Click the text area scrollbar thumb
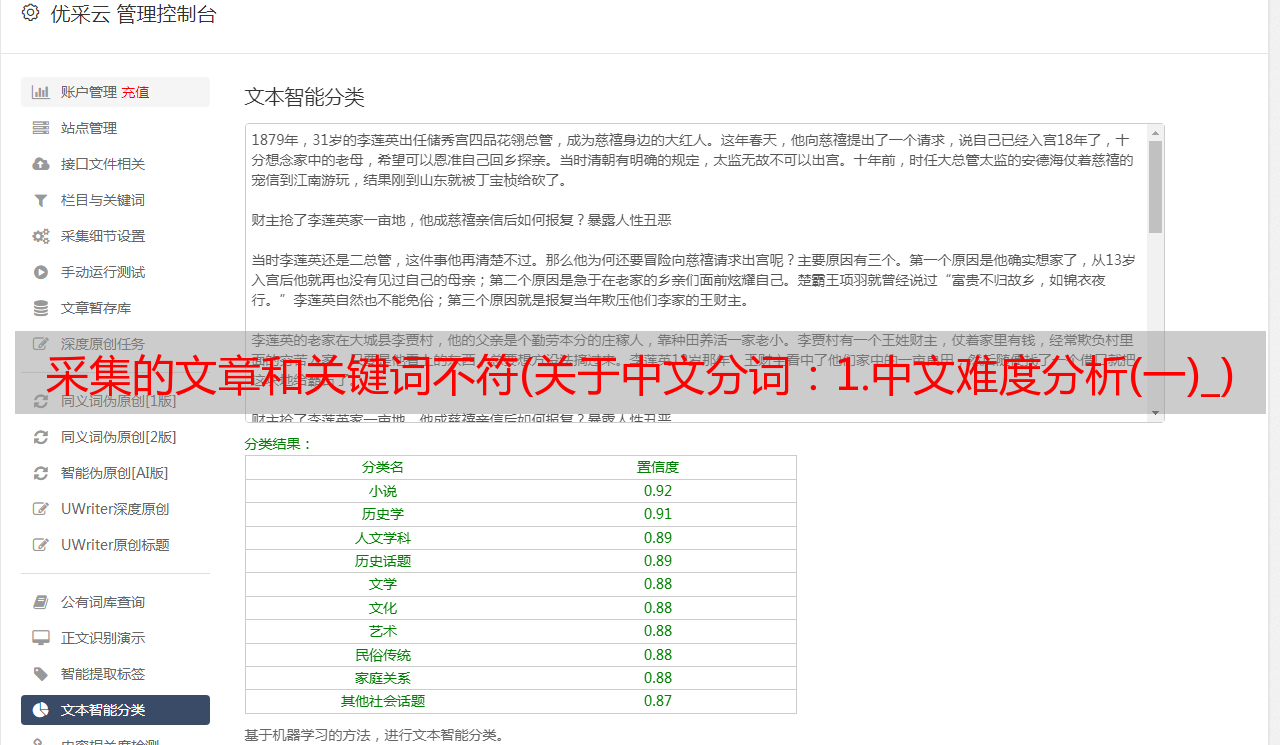Viewport: 1280px width, 745px height. click(x=1156, y=187)
